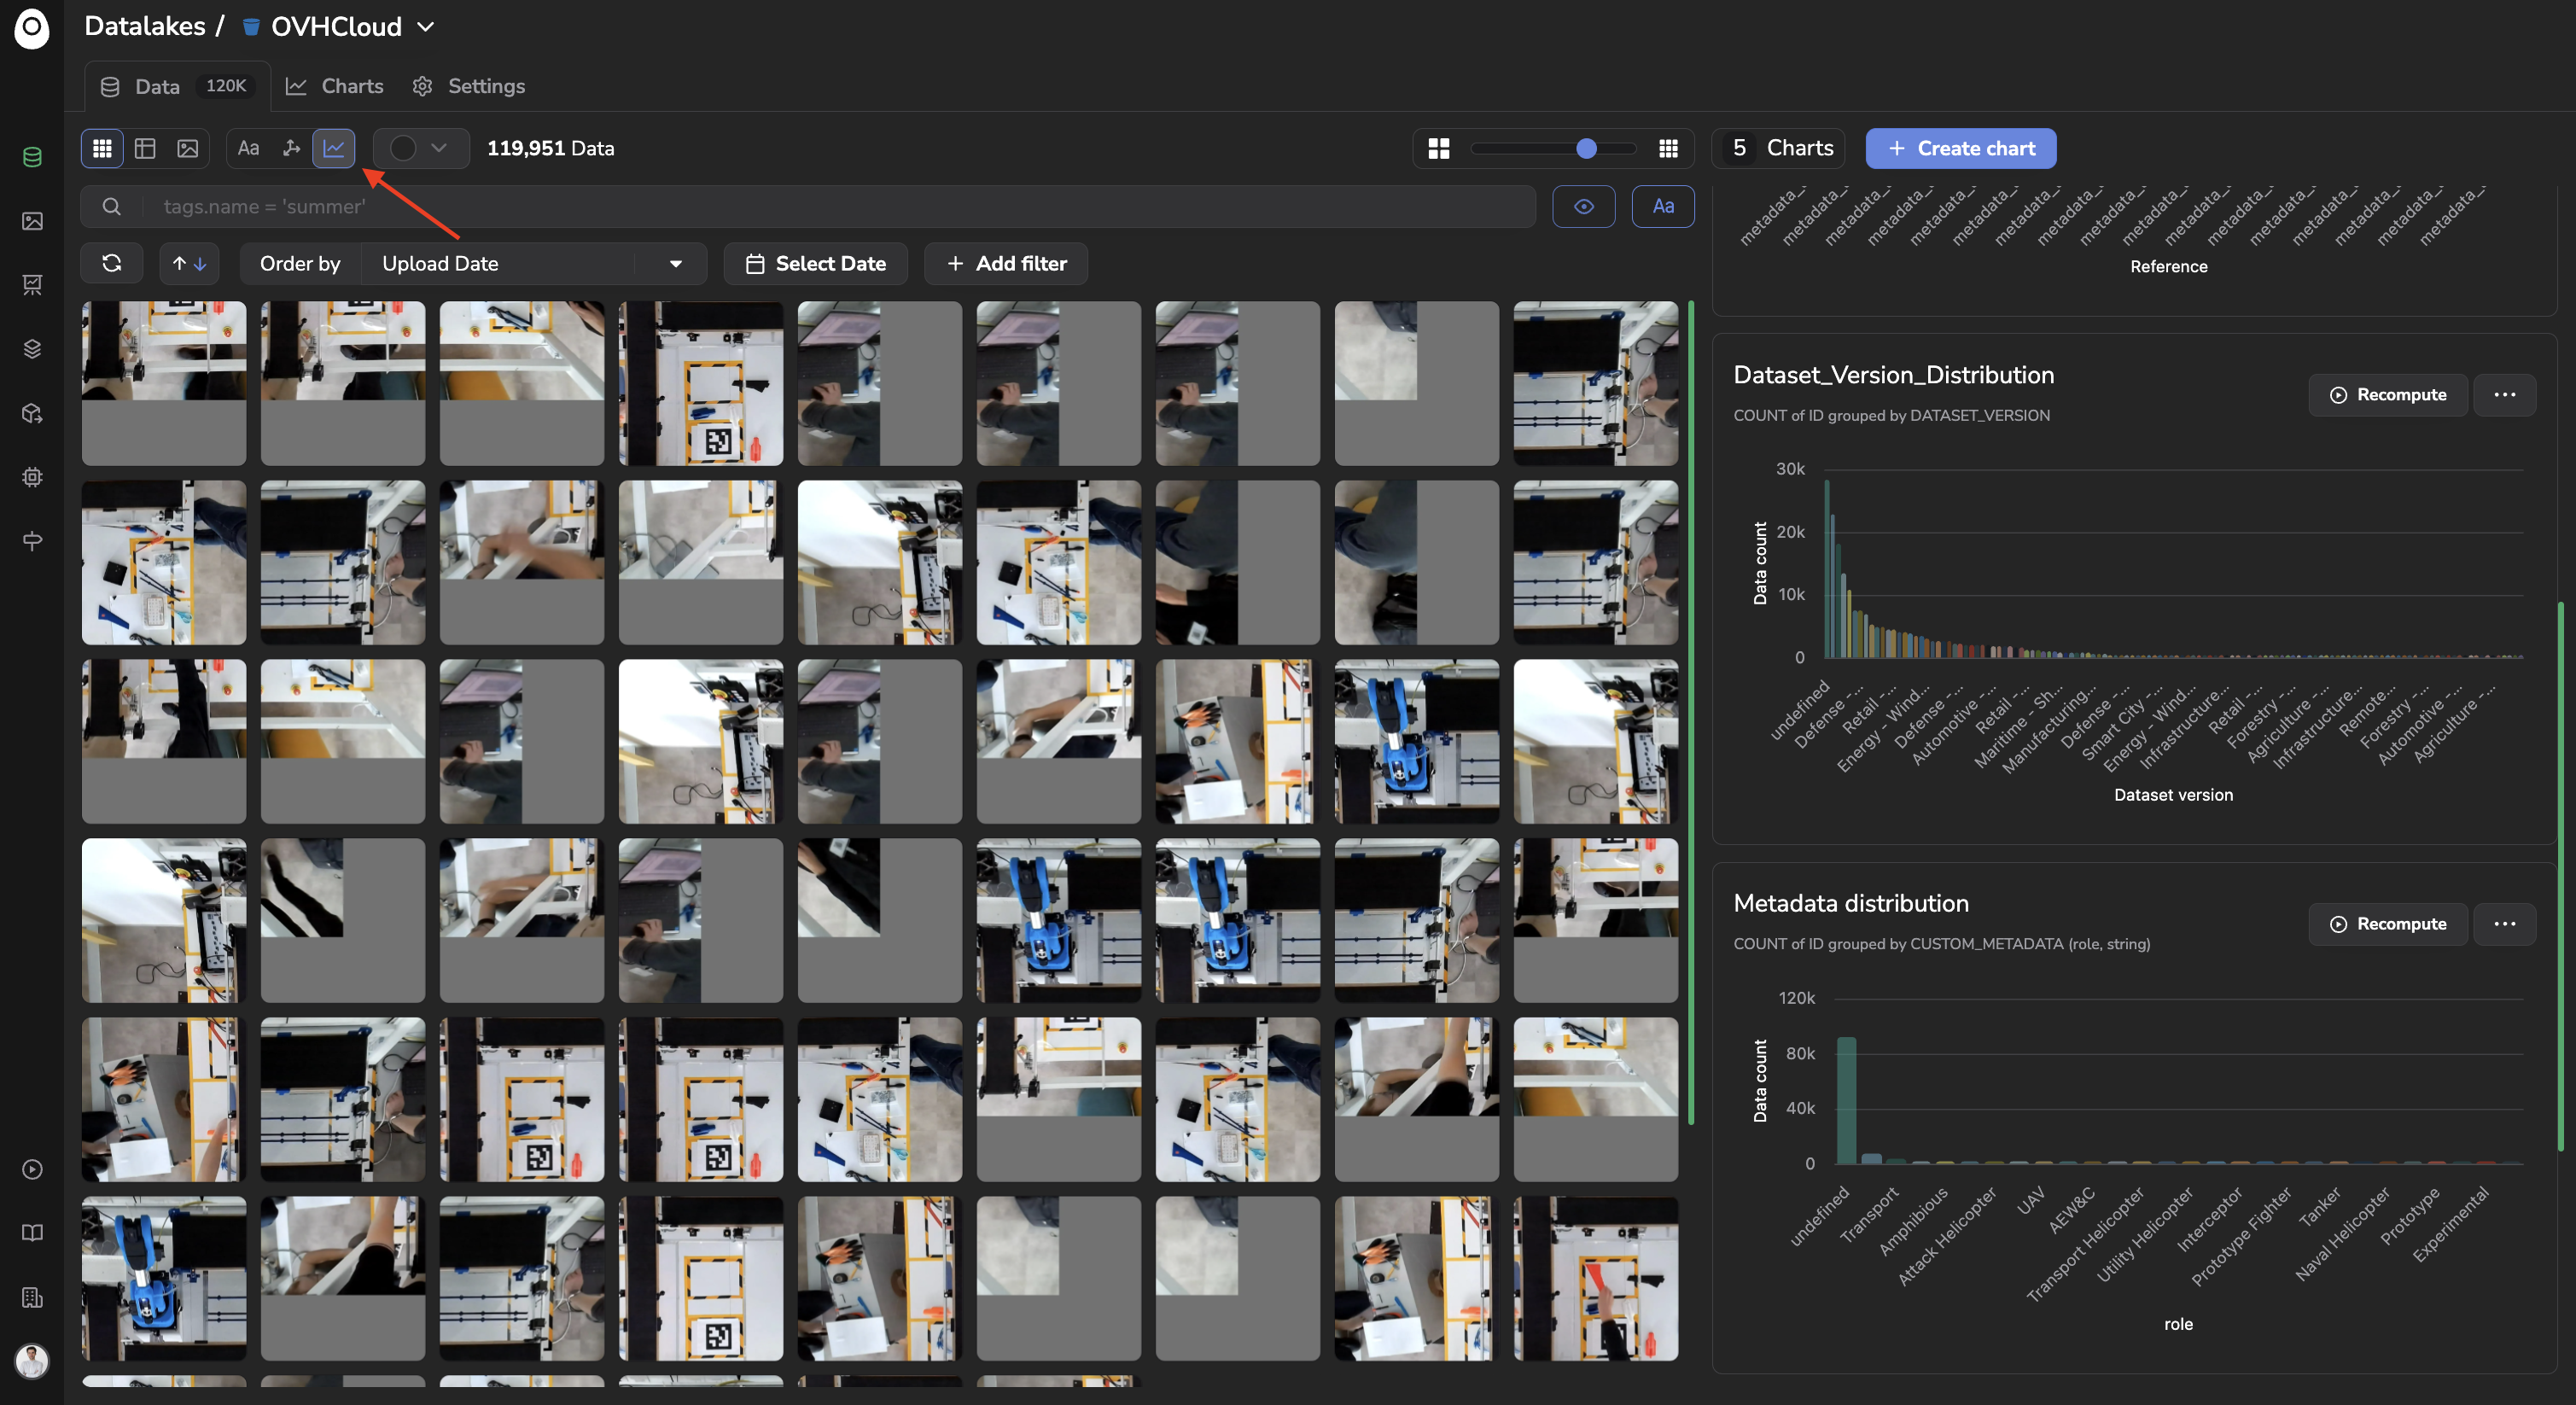Click the calendar icon in Select Date
The width and height of the screenshot is (2576, 1405).
click(755, 263)
